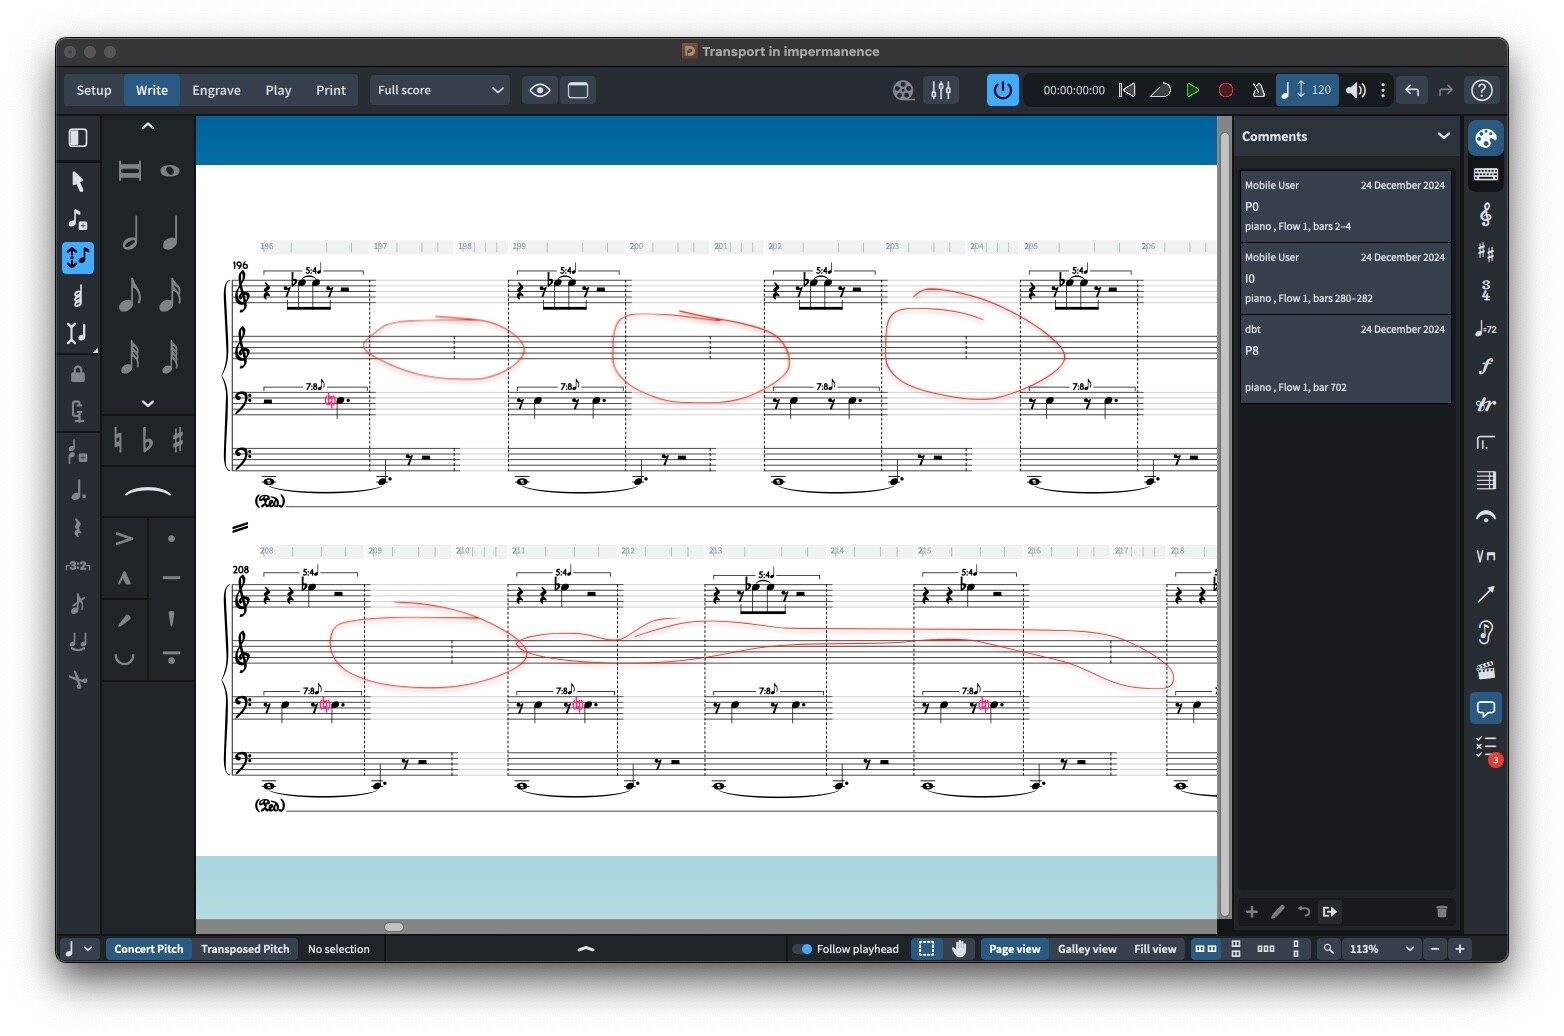
Task: Open the comments speech bubble panel
Action: point(1486,709)
